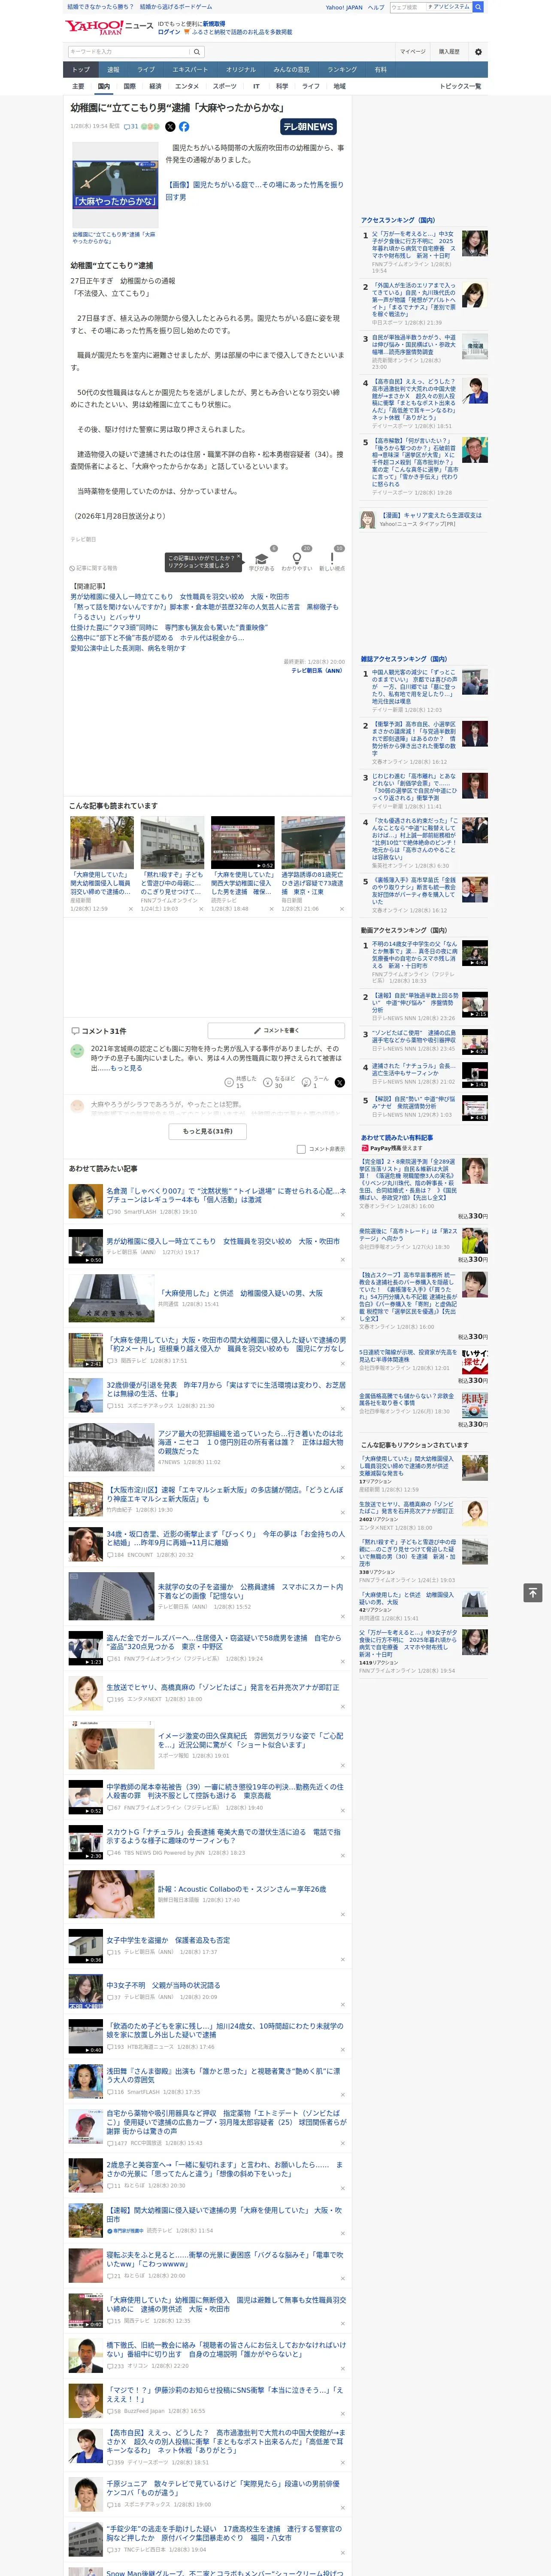Share the first comment on X
Viewport: 551px width, 2576px height.
(339, 1083)
